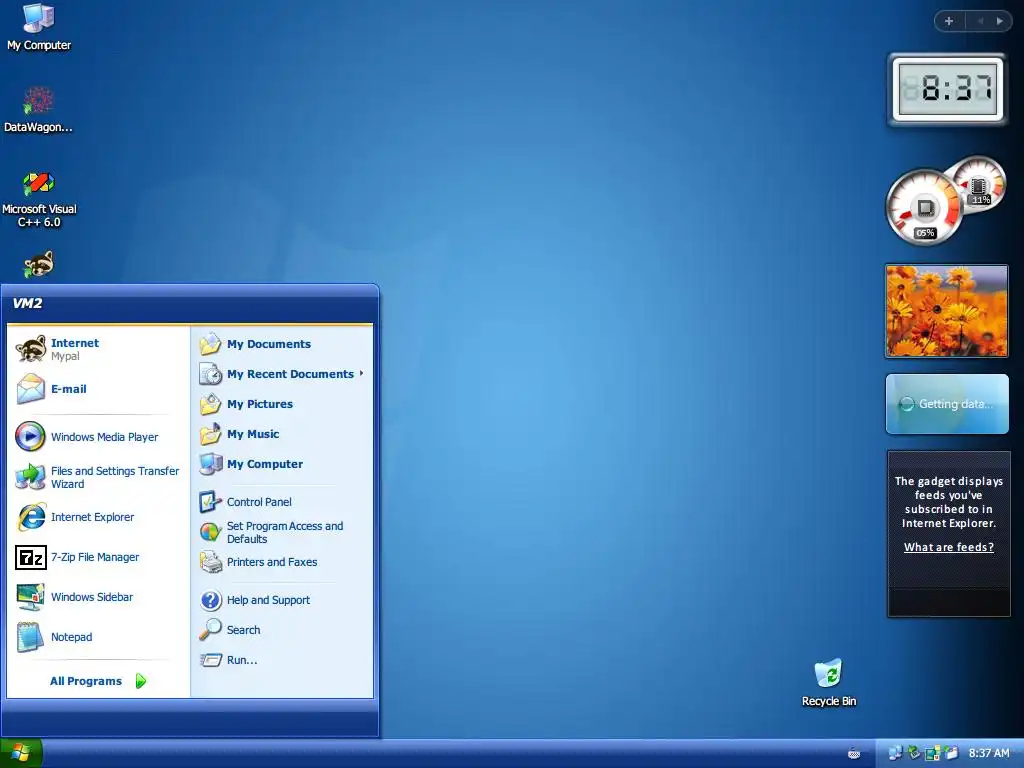The height and width of the screenshot is (768, 1024).
Task: Open Internet Explorer from Start menu
Action: (98, 517)
